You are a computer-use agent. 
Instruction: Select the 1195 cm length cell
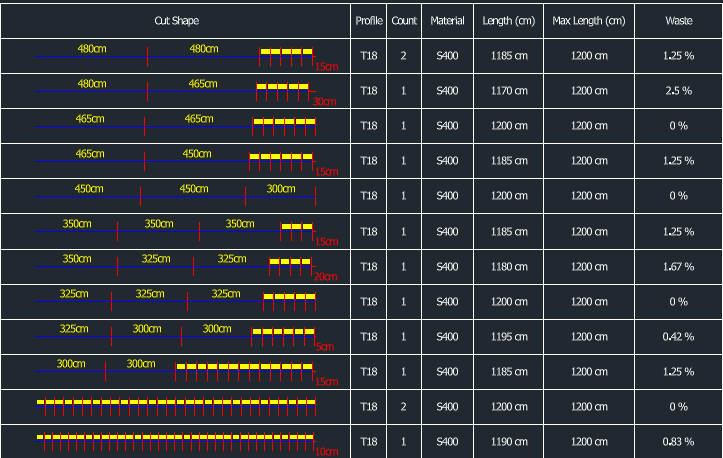(509, 337)
